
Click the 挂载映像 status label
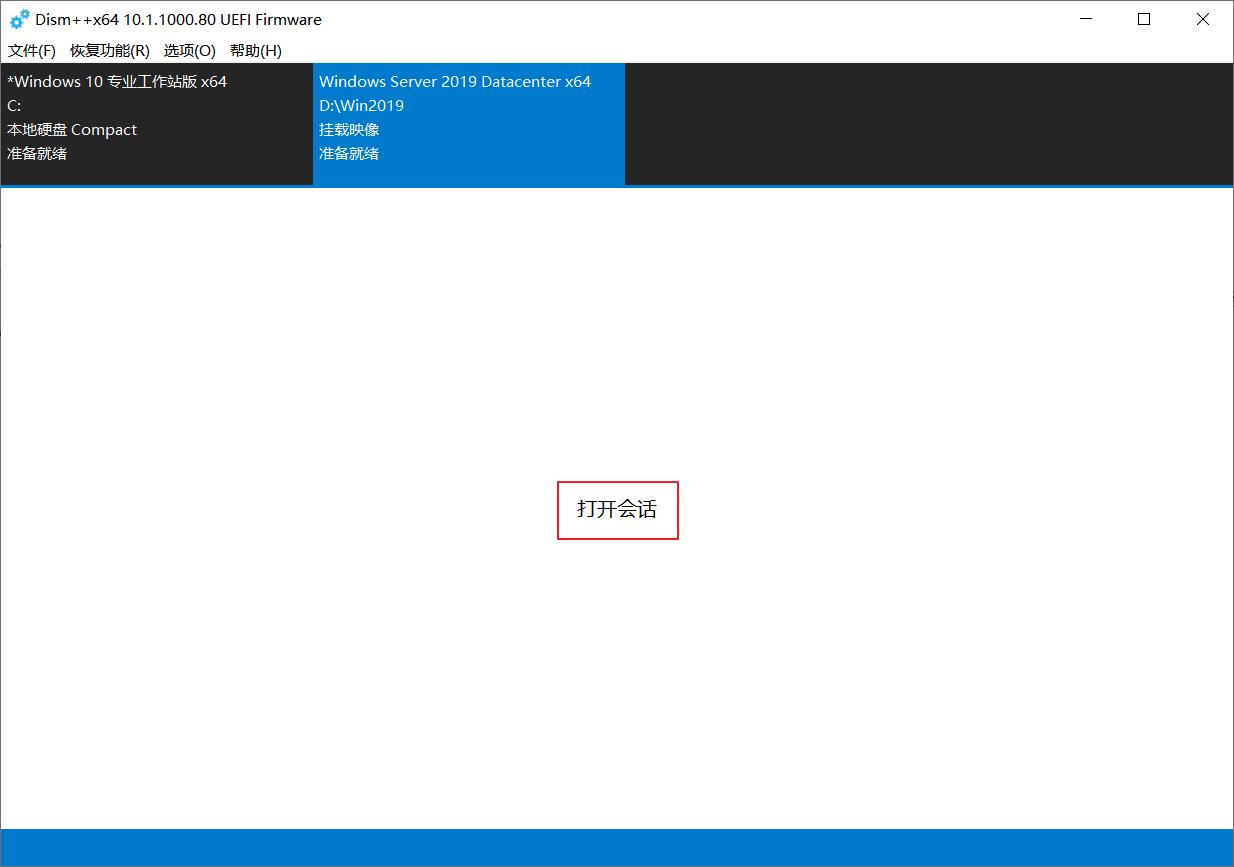click(x=348, y=129)
